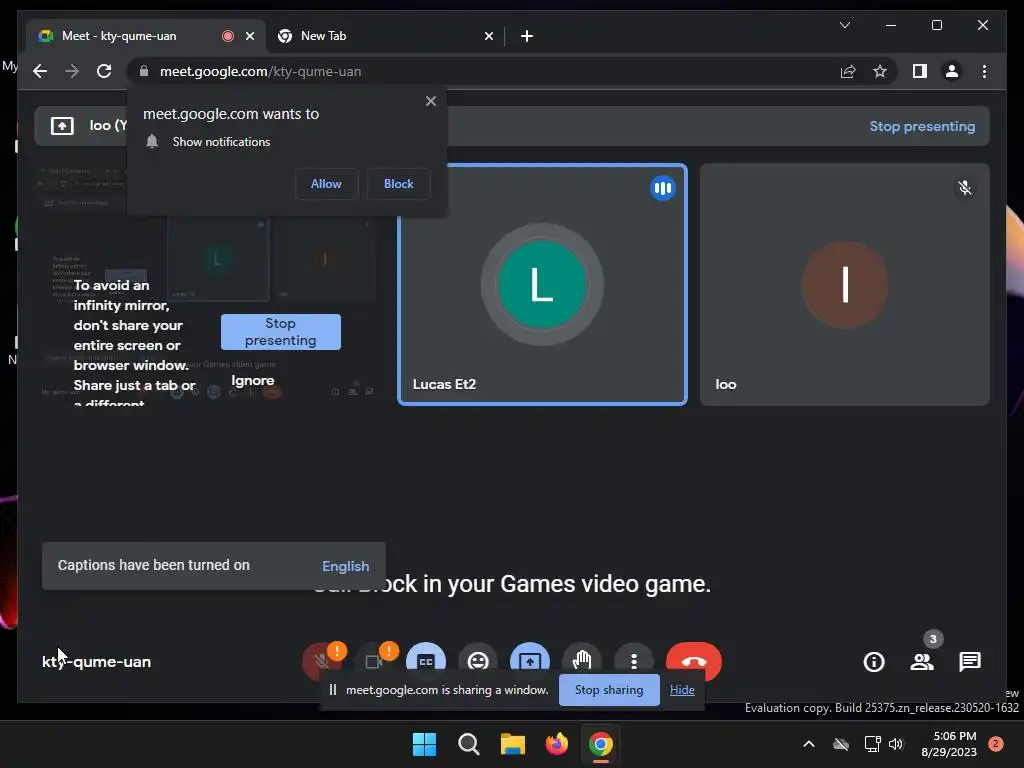Bookmark this page with star icon

pos(880,71)
